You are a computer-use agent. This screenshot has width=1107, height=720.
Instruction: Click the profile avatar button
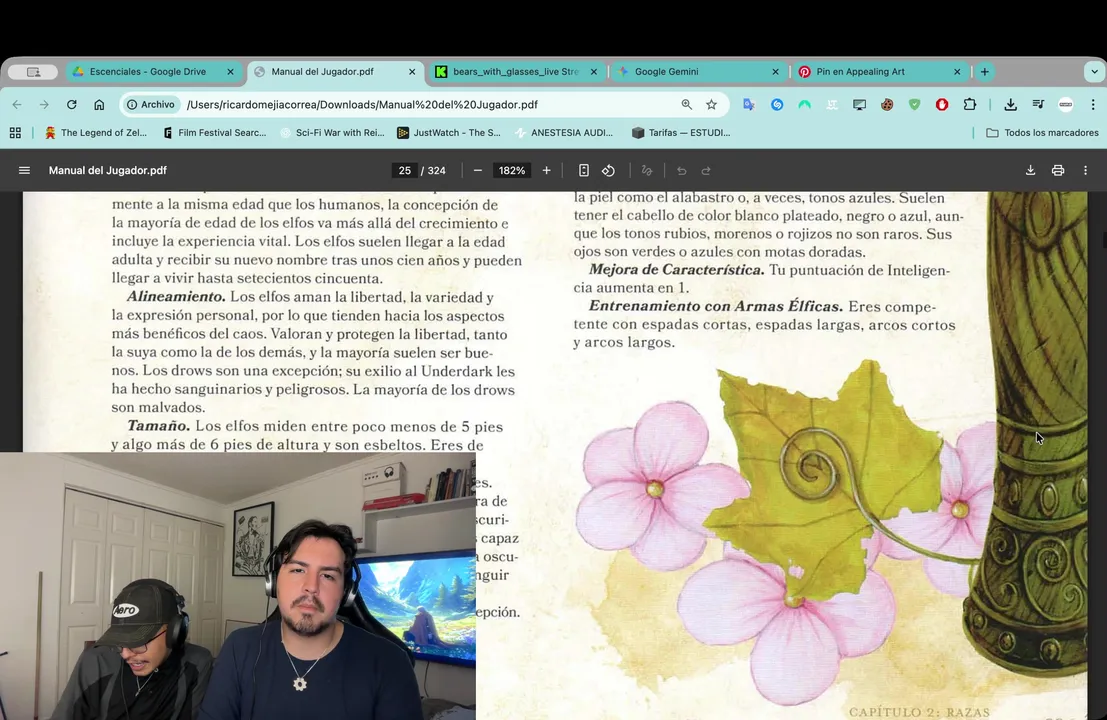coord(1066,104)
